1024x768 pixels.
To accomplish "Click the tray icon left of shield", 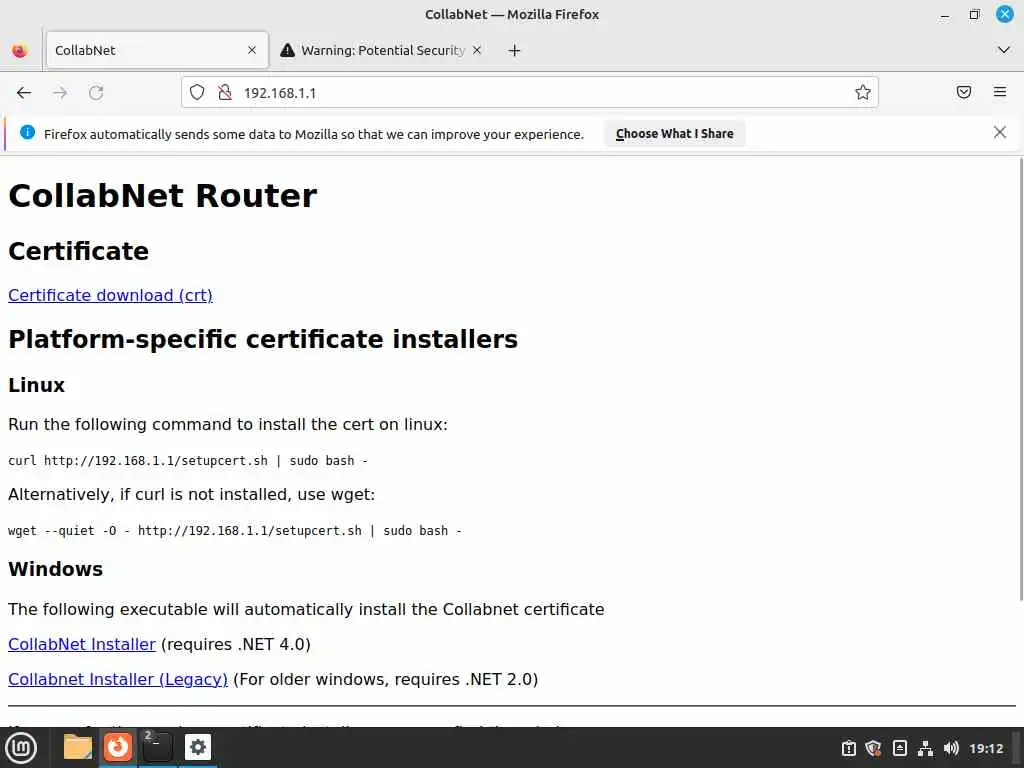I will point(848,748).
